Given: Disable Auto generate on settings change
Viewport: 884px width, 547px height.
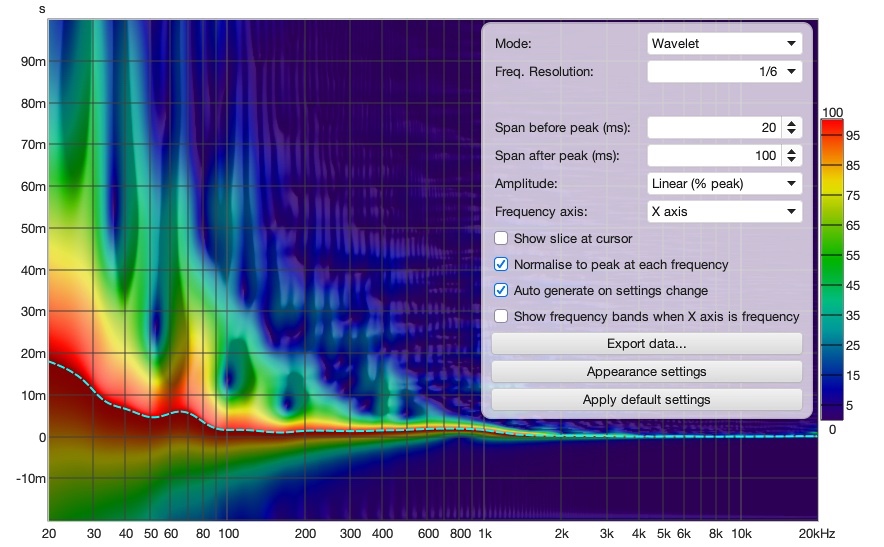Looking at the screenshot, I should [501, 290].
